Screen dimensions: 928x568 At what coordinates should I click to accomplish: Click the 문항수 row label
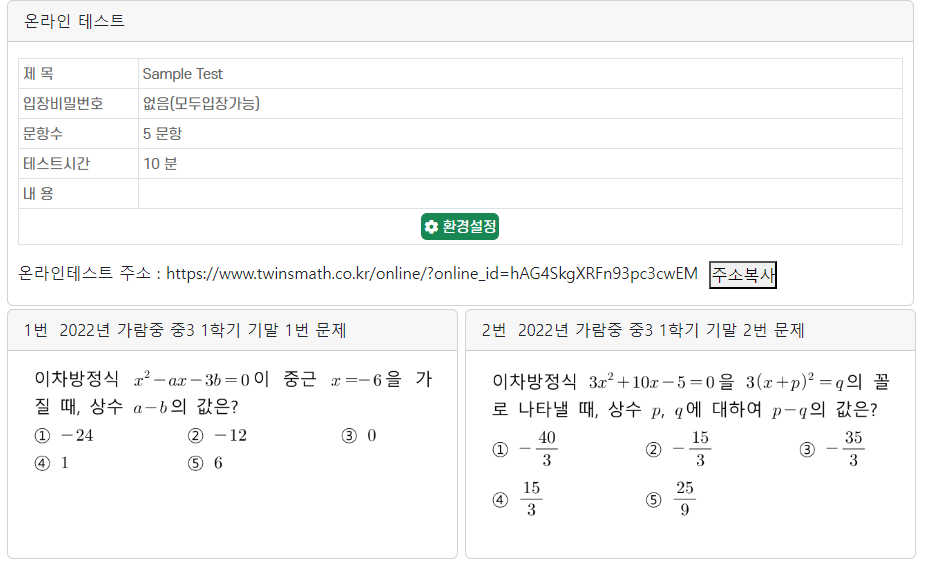coord(43,134)
